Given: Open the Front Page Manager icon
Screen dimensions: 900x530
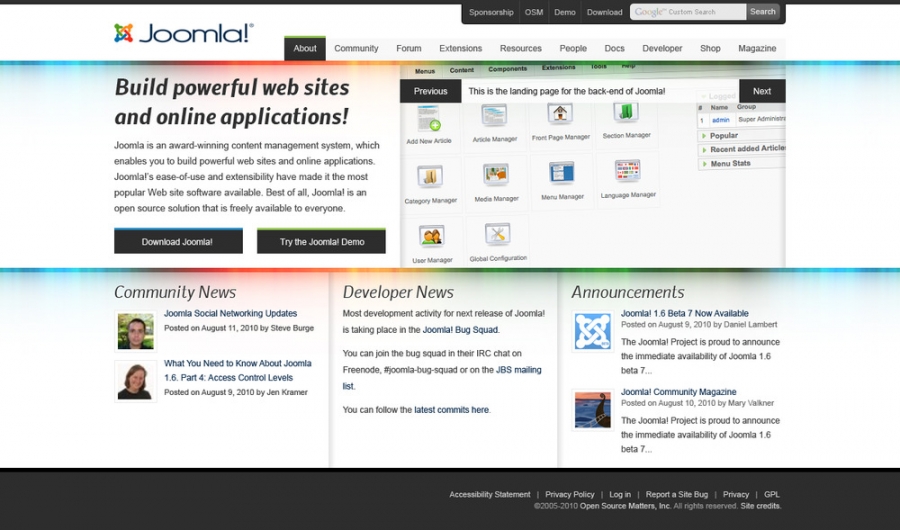Looking at the screenshot, I should (560, 114).
